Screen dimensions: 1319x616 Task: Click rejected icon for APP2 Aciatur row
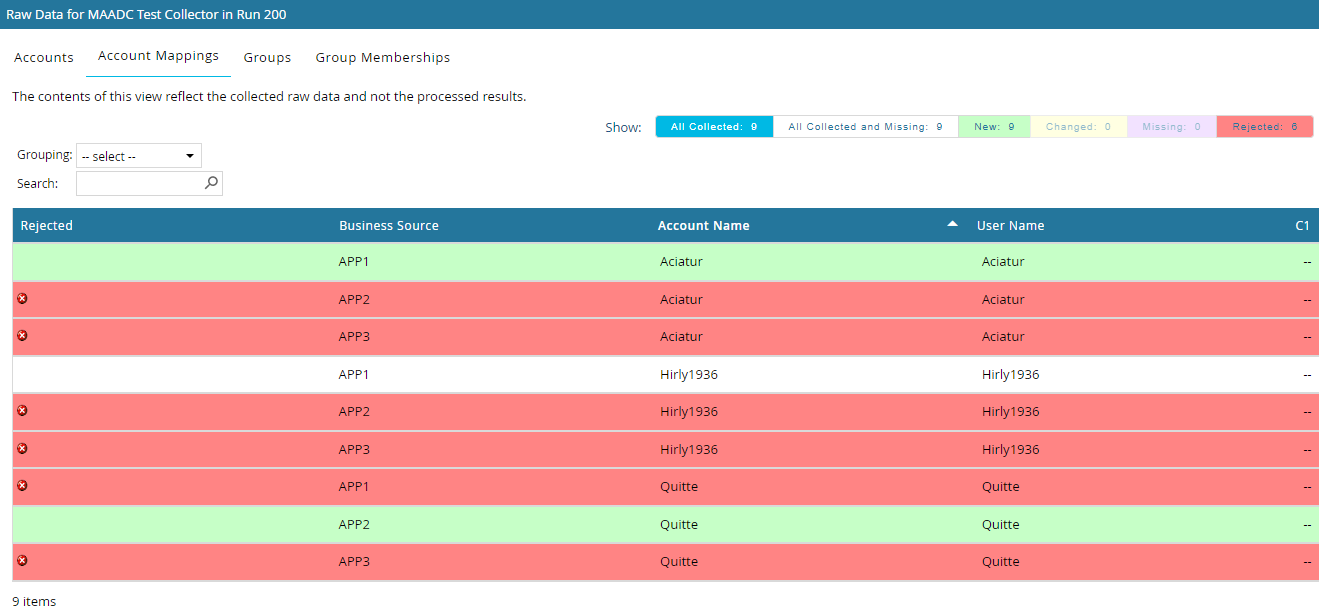23,298
